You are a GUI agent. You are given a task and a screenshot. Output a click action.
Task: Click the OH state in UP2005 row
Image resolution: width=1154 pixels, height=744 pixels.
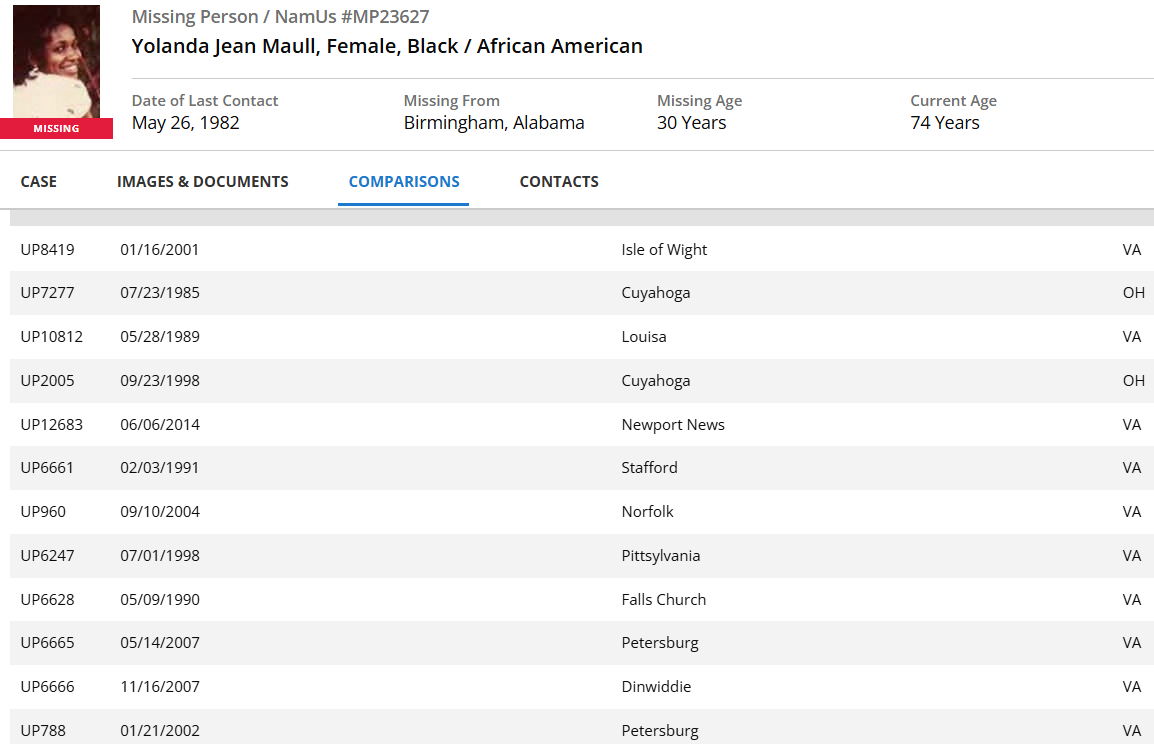point(1133,381)
